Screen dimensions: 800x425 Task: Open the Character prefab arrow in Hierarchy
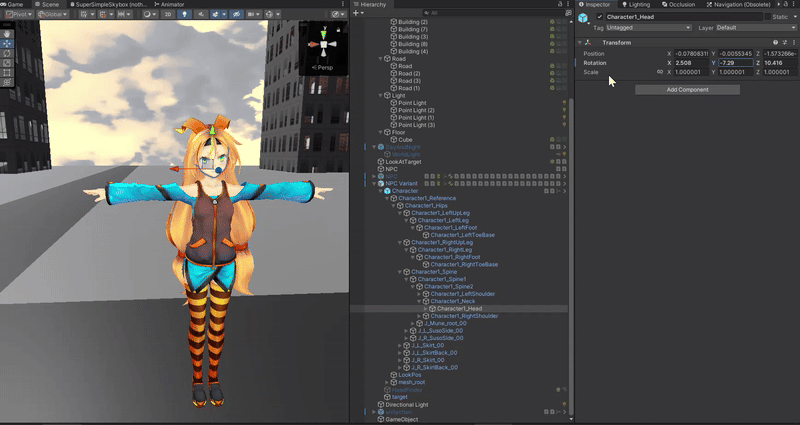point(564,191)
